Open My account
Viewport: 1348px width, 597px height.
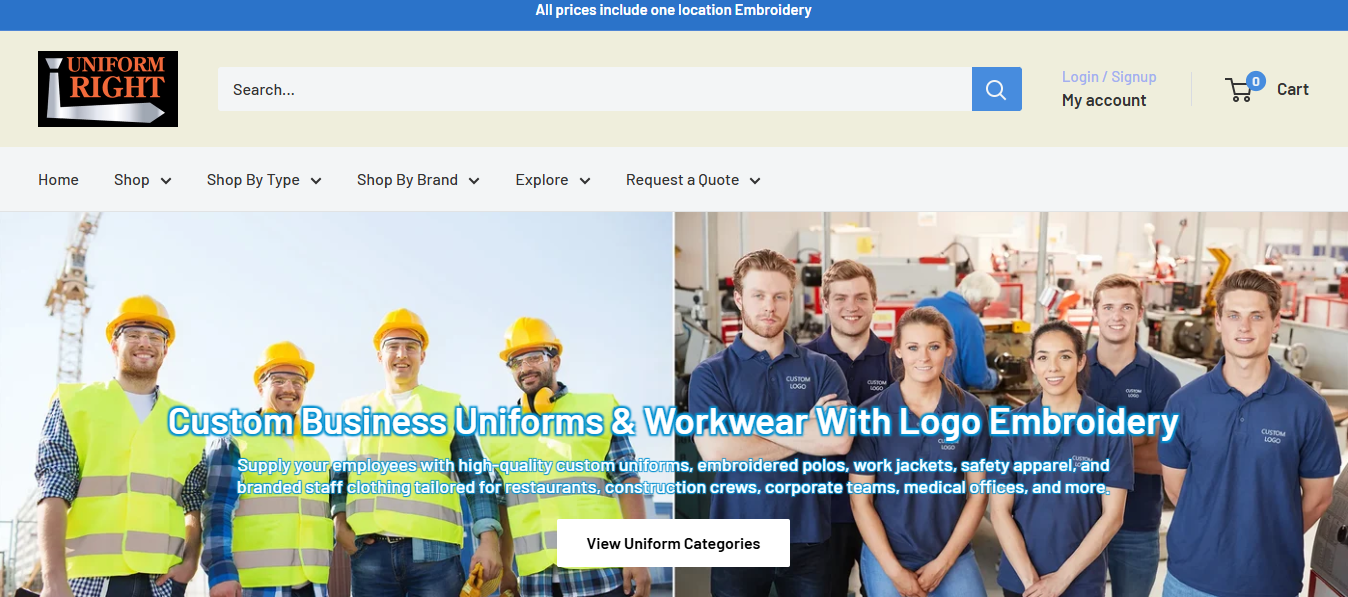pos(1104,100)
